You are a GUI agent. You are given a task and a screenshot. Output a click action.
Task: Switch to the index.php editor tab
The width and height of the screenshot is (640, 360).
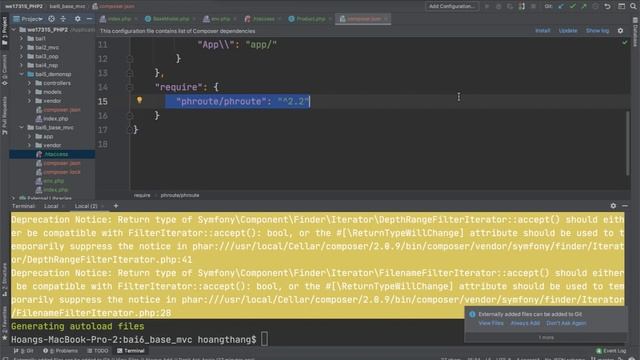click(x=119, y=19)
